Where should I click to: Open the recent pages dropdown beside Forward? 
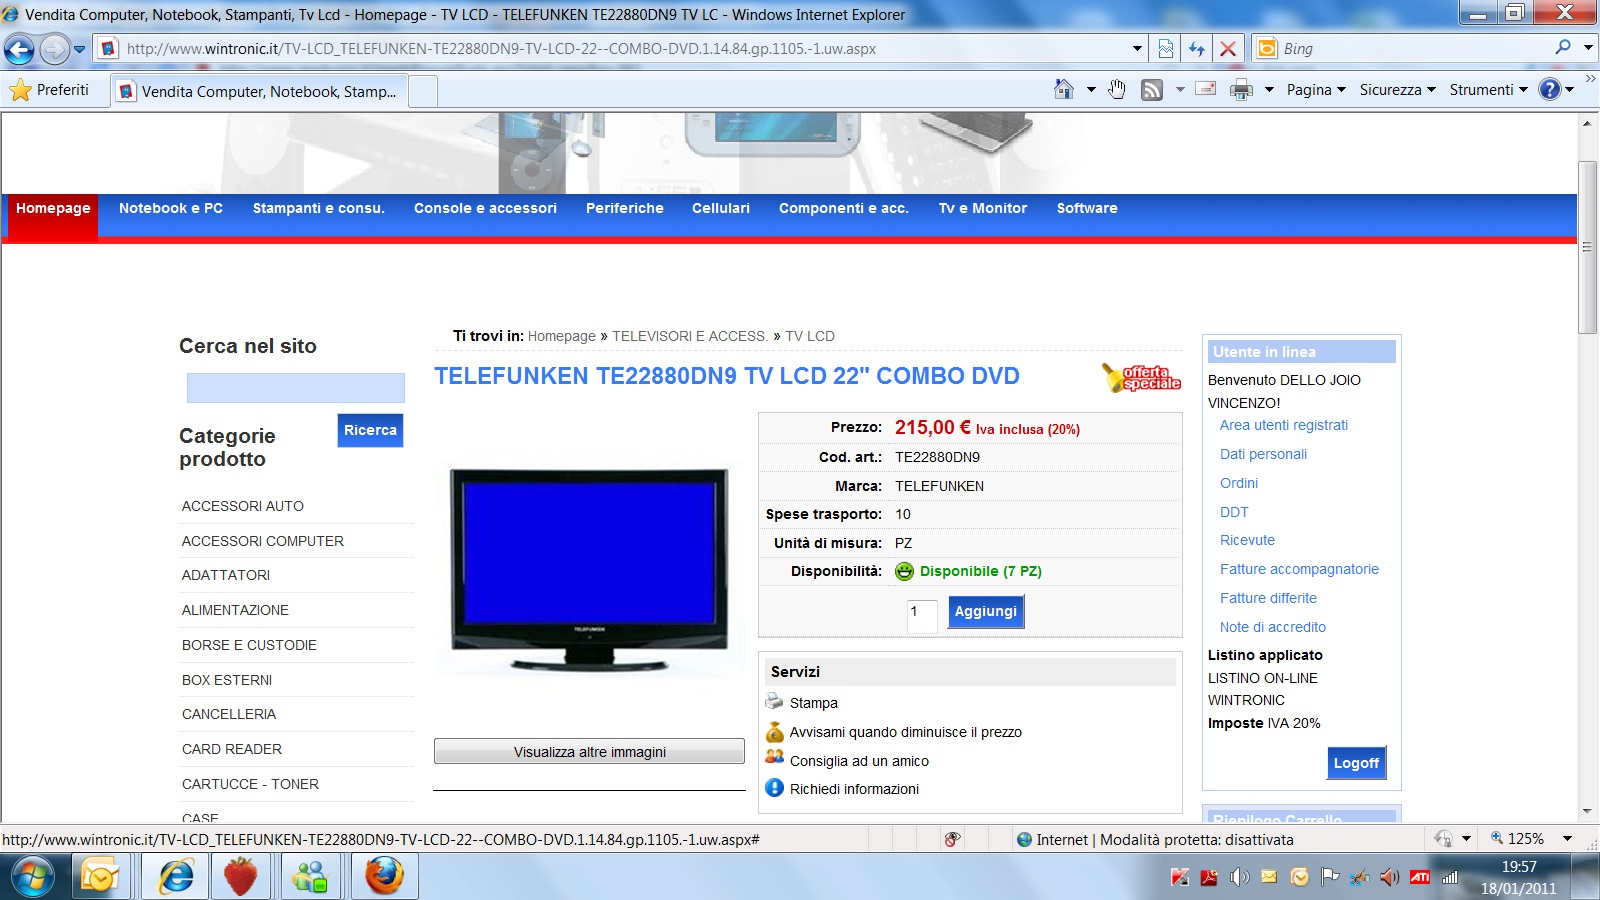[79, 48]
